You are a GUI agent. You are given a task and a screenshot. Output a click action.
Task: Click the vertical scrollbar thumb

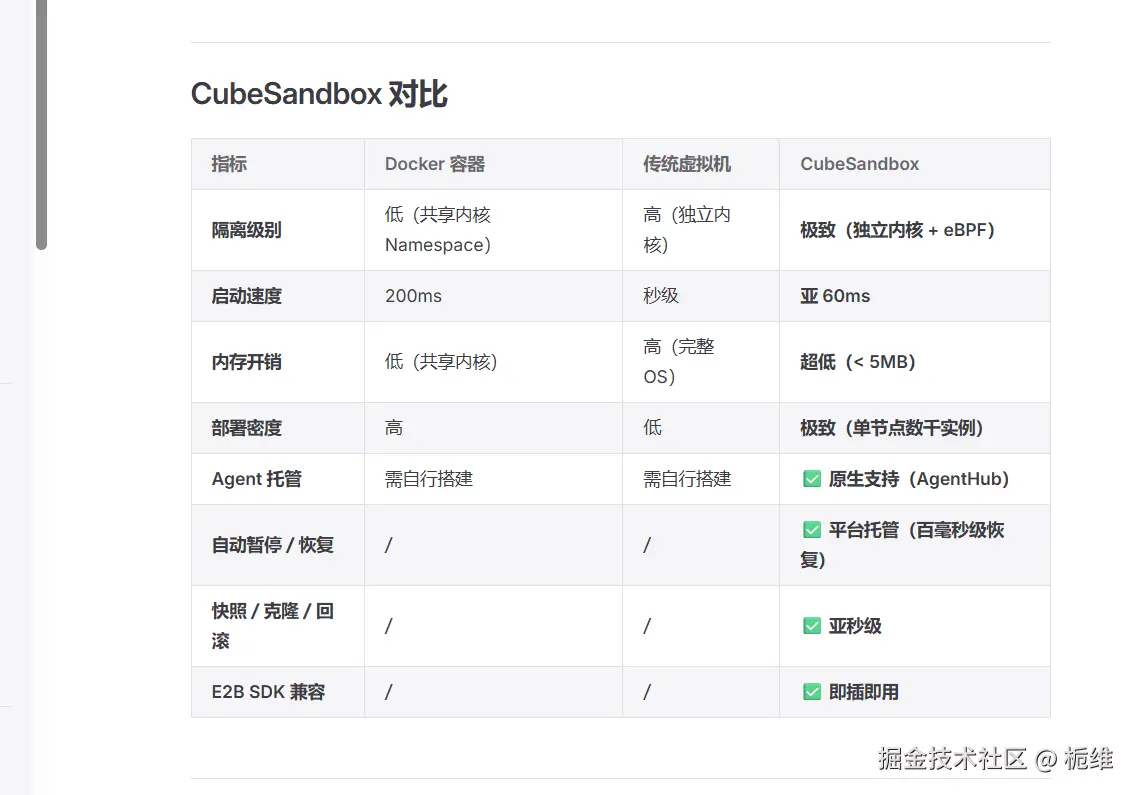pos(41,125)
